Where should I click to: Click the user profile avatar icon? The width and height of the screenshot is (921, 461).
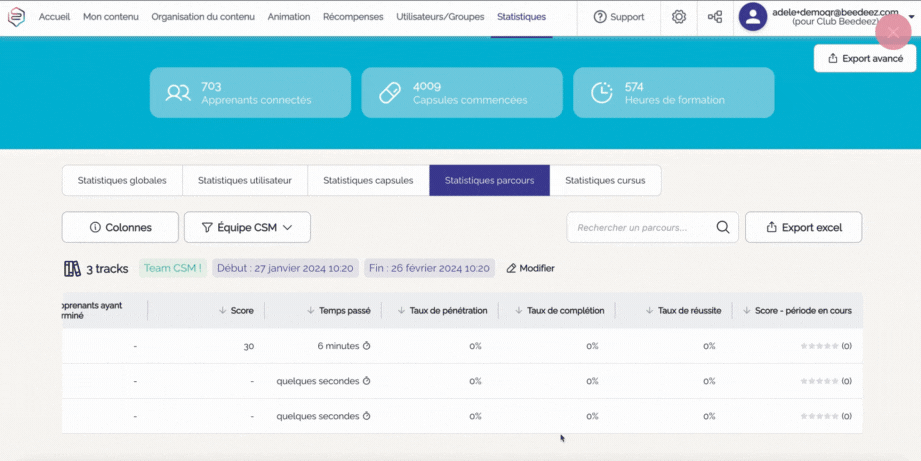[752, 17]
